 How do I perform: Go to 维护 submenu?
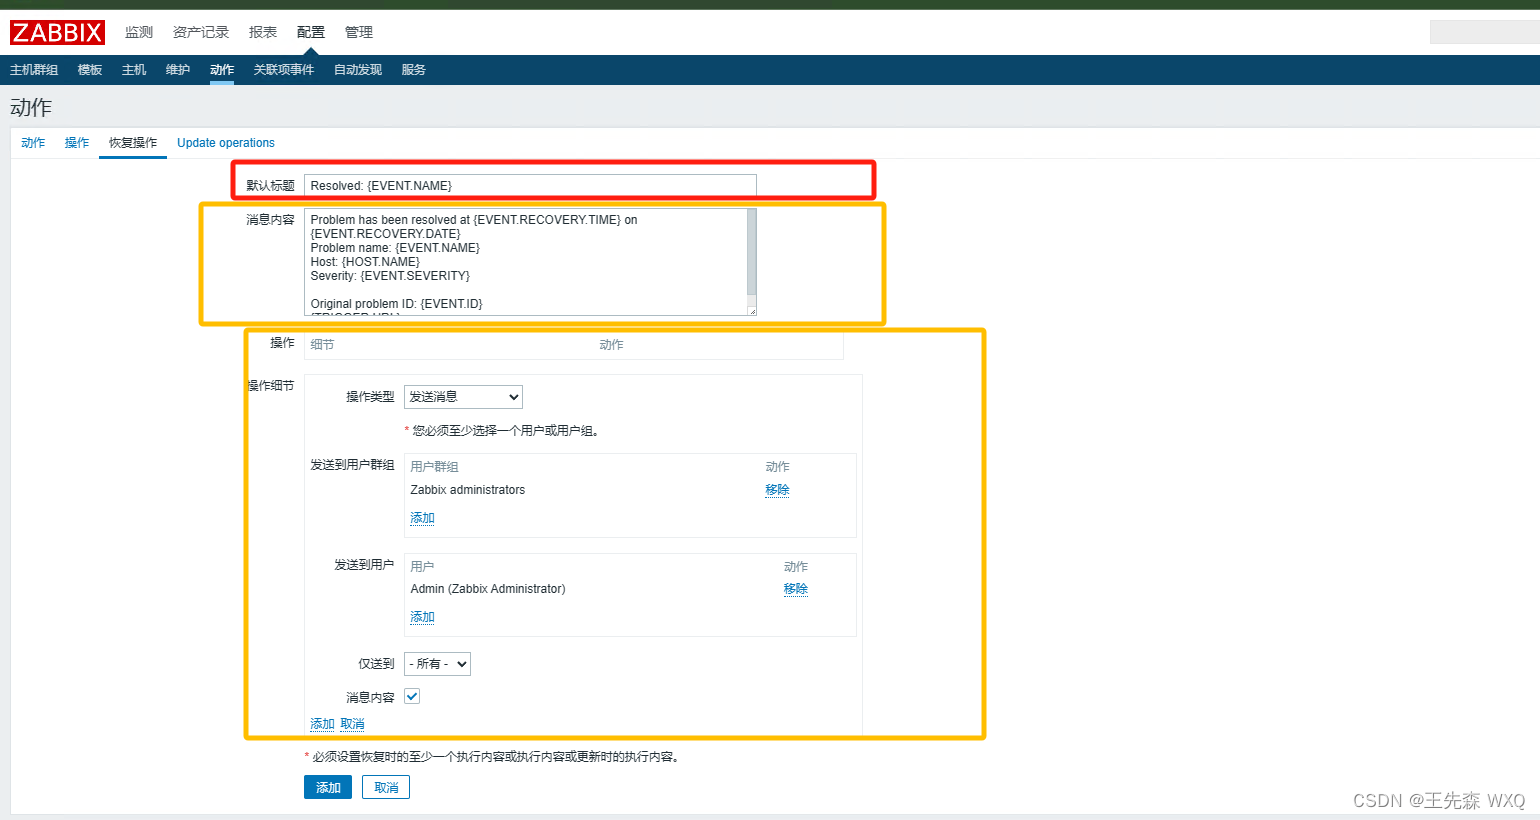(x=178, y=70)
